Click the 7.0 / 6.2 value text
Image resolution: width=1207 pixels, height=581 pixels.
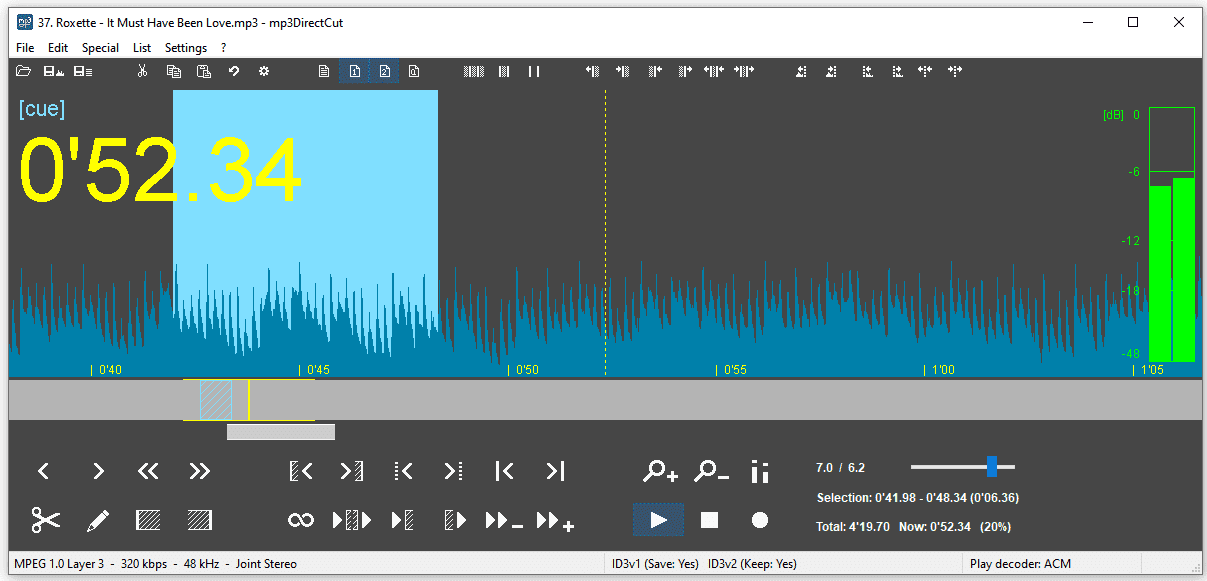(840, 467)
